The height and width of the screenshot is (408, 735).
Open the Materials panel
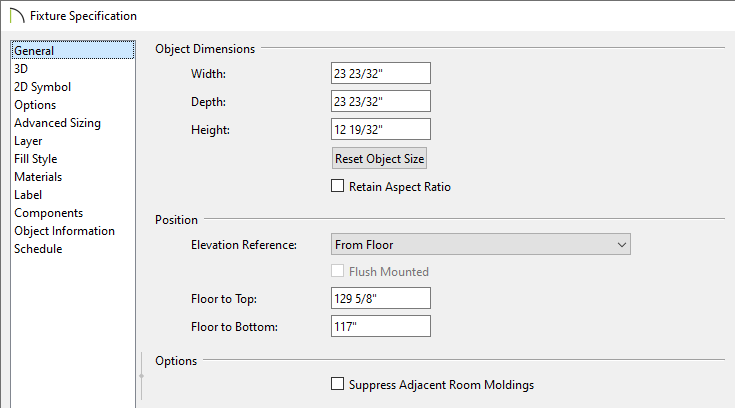point(38,177)
